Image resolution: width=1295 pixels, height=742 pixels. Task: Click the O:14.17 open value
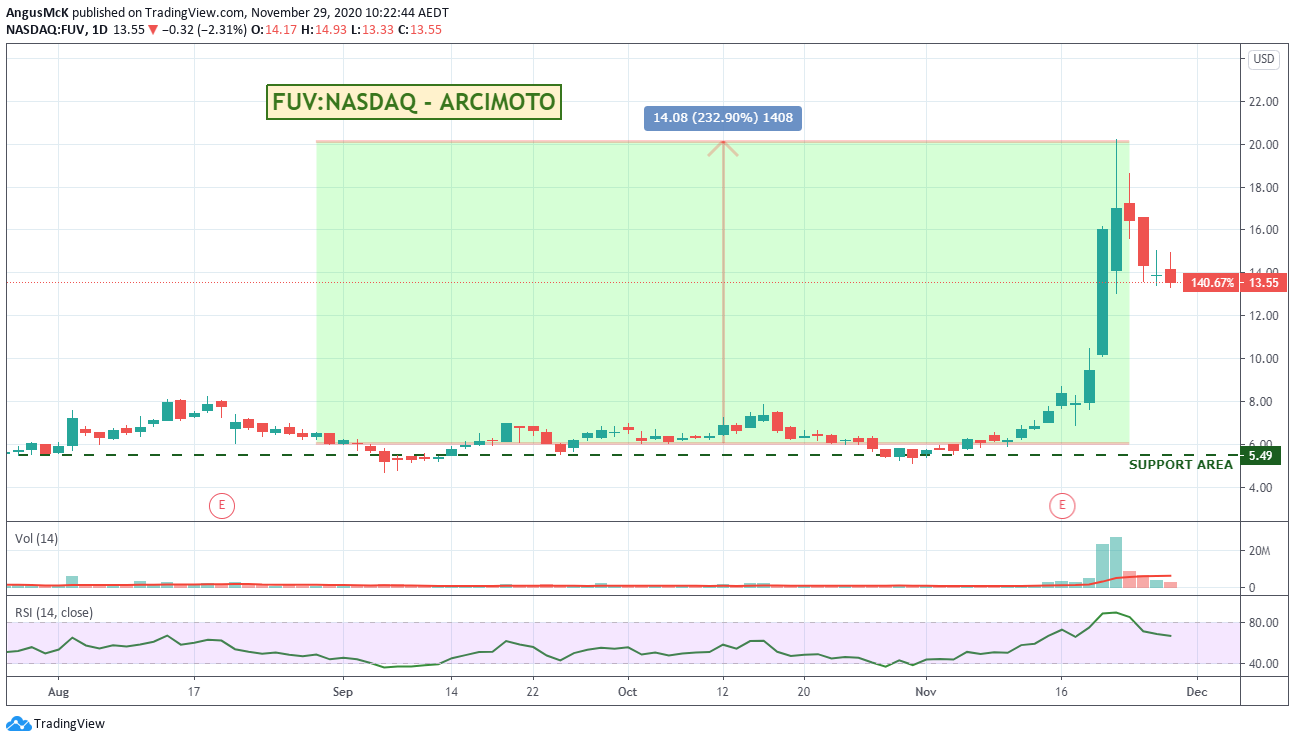pyautogui.click(x=274, y=29)
